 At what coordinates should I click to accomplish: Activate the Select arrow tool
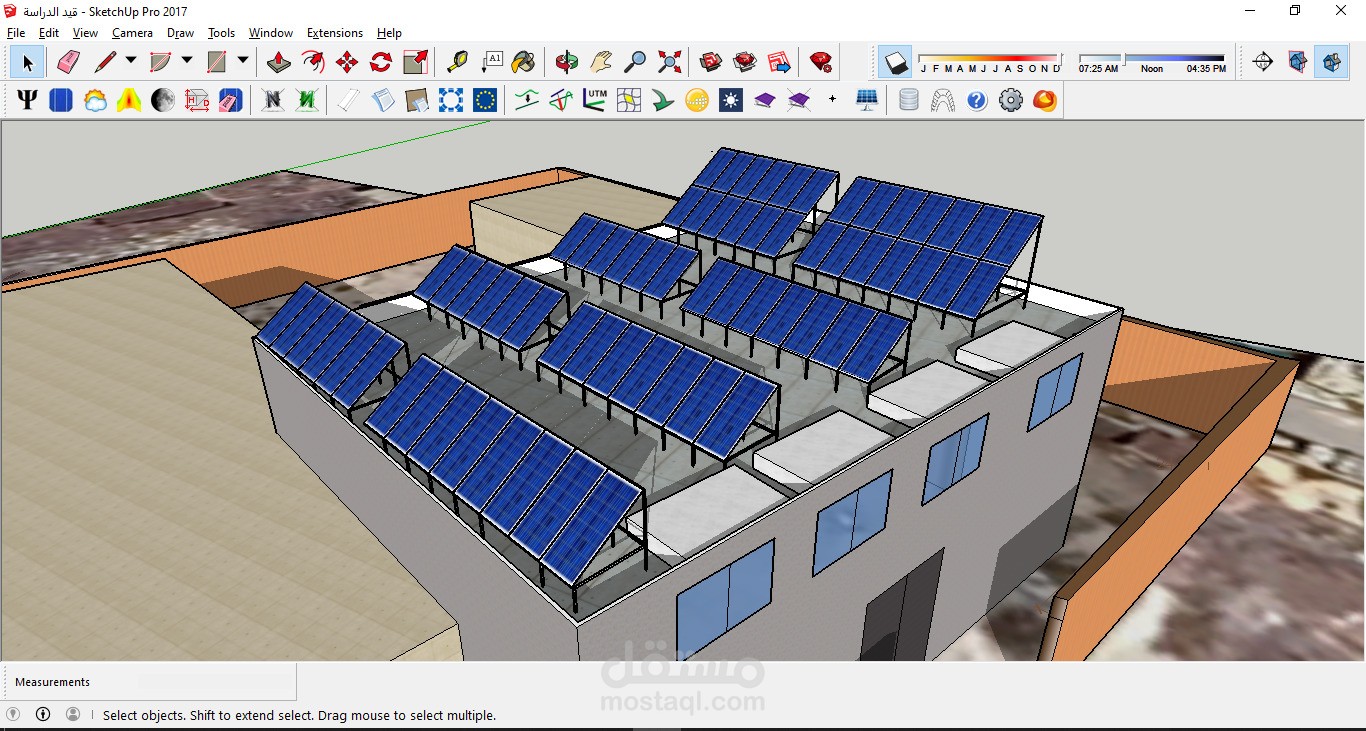click(27, 62)
